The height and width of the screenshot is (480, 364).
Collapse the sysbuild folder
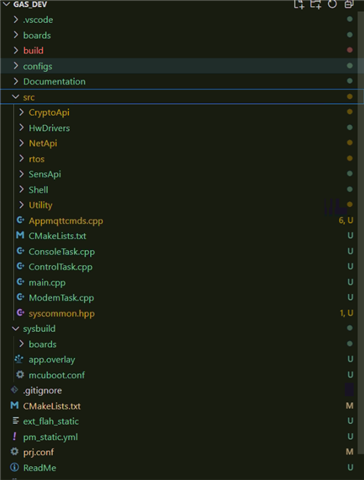click(x=15, y=328)
